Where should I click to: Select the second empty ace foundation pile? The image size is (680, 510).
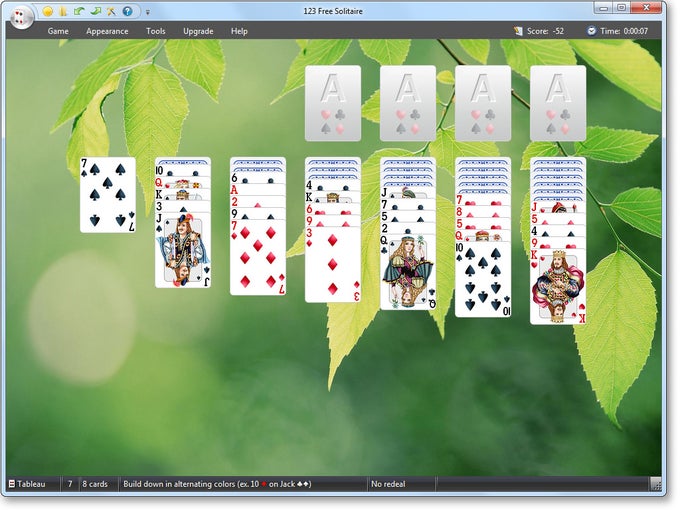(408, 103)
